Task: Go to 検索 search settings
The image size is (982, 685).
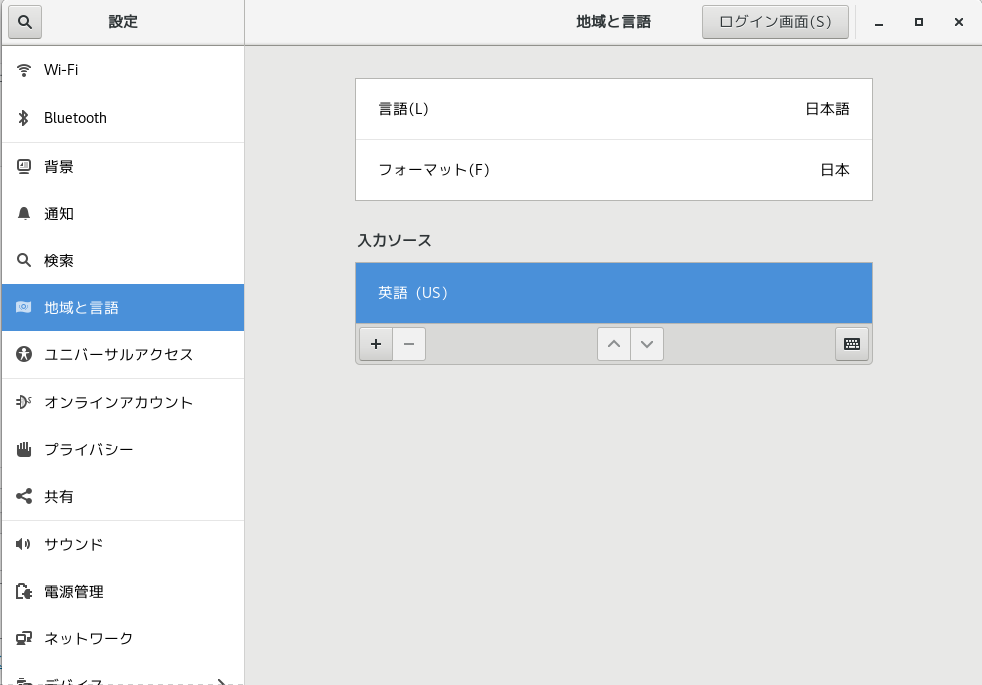Action: point(123,260)
